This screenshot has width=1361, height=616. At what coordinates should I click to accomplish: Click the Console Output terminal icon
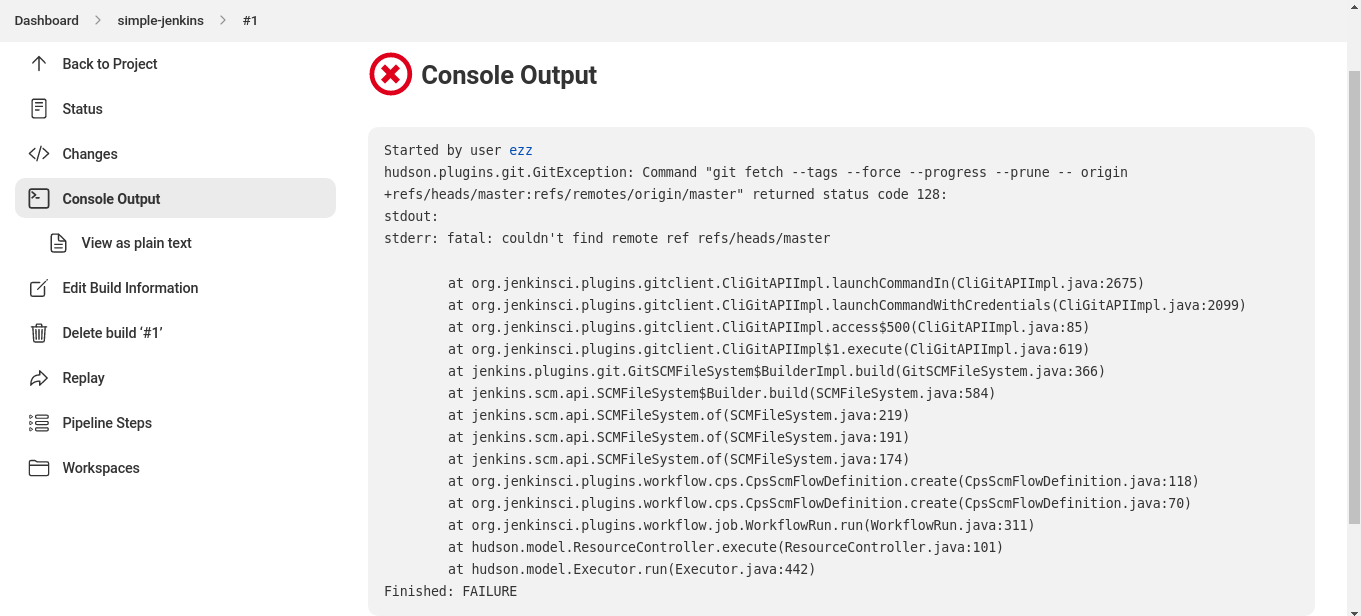coord(38,198)
